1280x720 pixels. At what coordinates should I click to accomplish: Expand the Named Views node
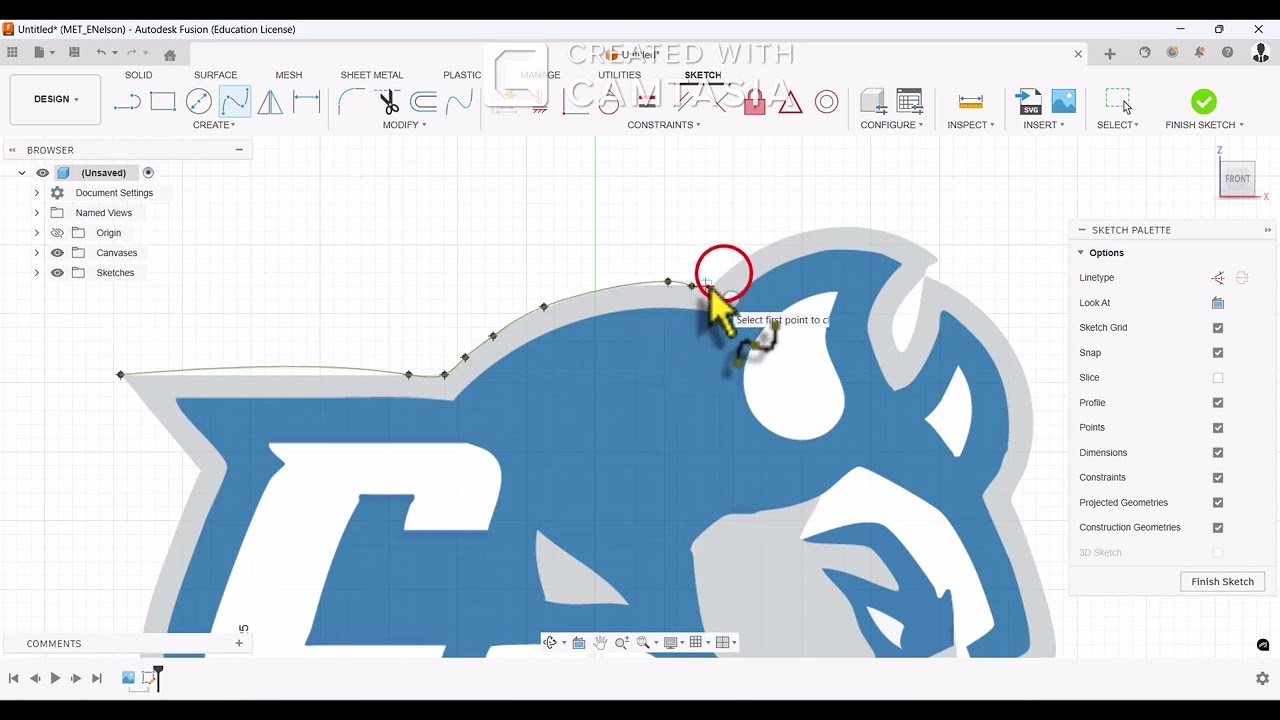[x=37, y=213]
